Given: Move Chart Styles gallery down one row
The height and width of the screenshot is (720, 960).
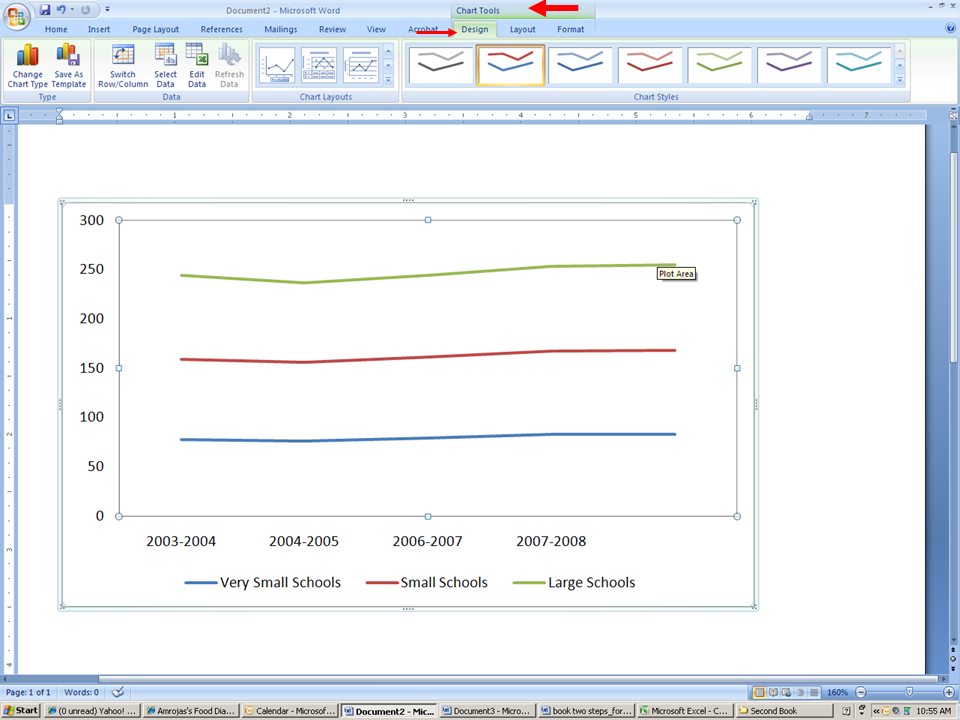Looking at the screenshot, I should (900, 66).
